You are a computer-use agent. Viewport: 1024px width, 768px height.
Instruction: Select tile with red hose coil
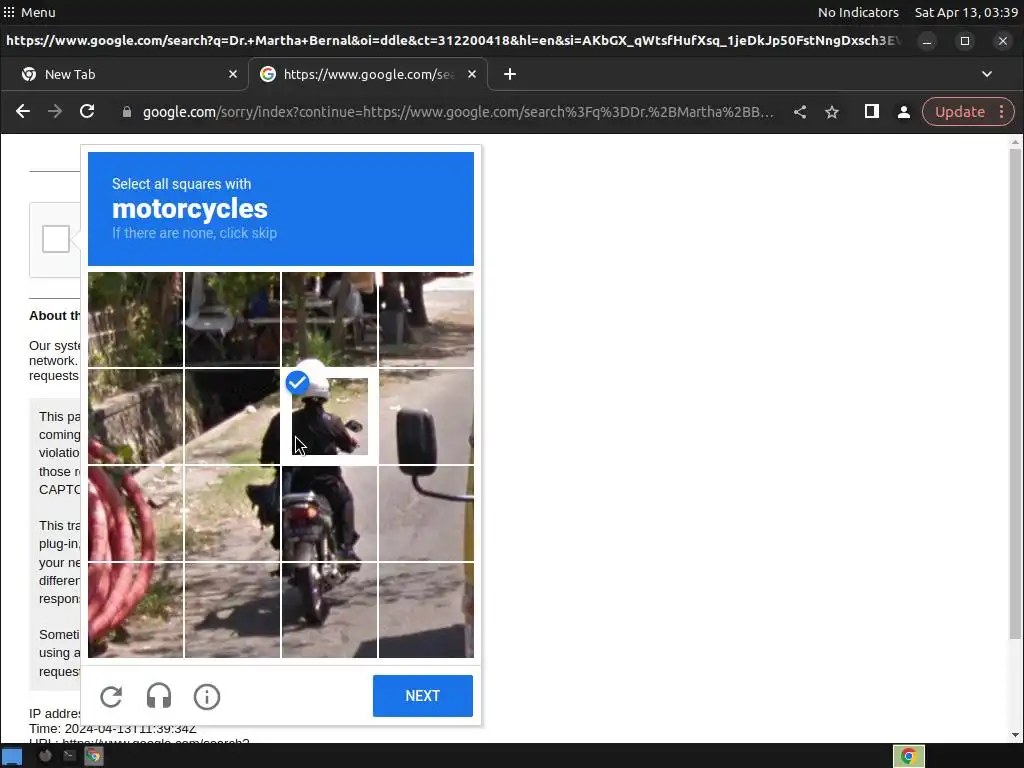pyautogui.click(x=136, y=513)
